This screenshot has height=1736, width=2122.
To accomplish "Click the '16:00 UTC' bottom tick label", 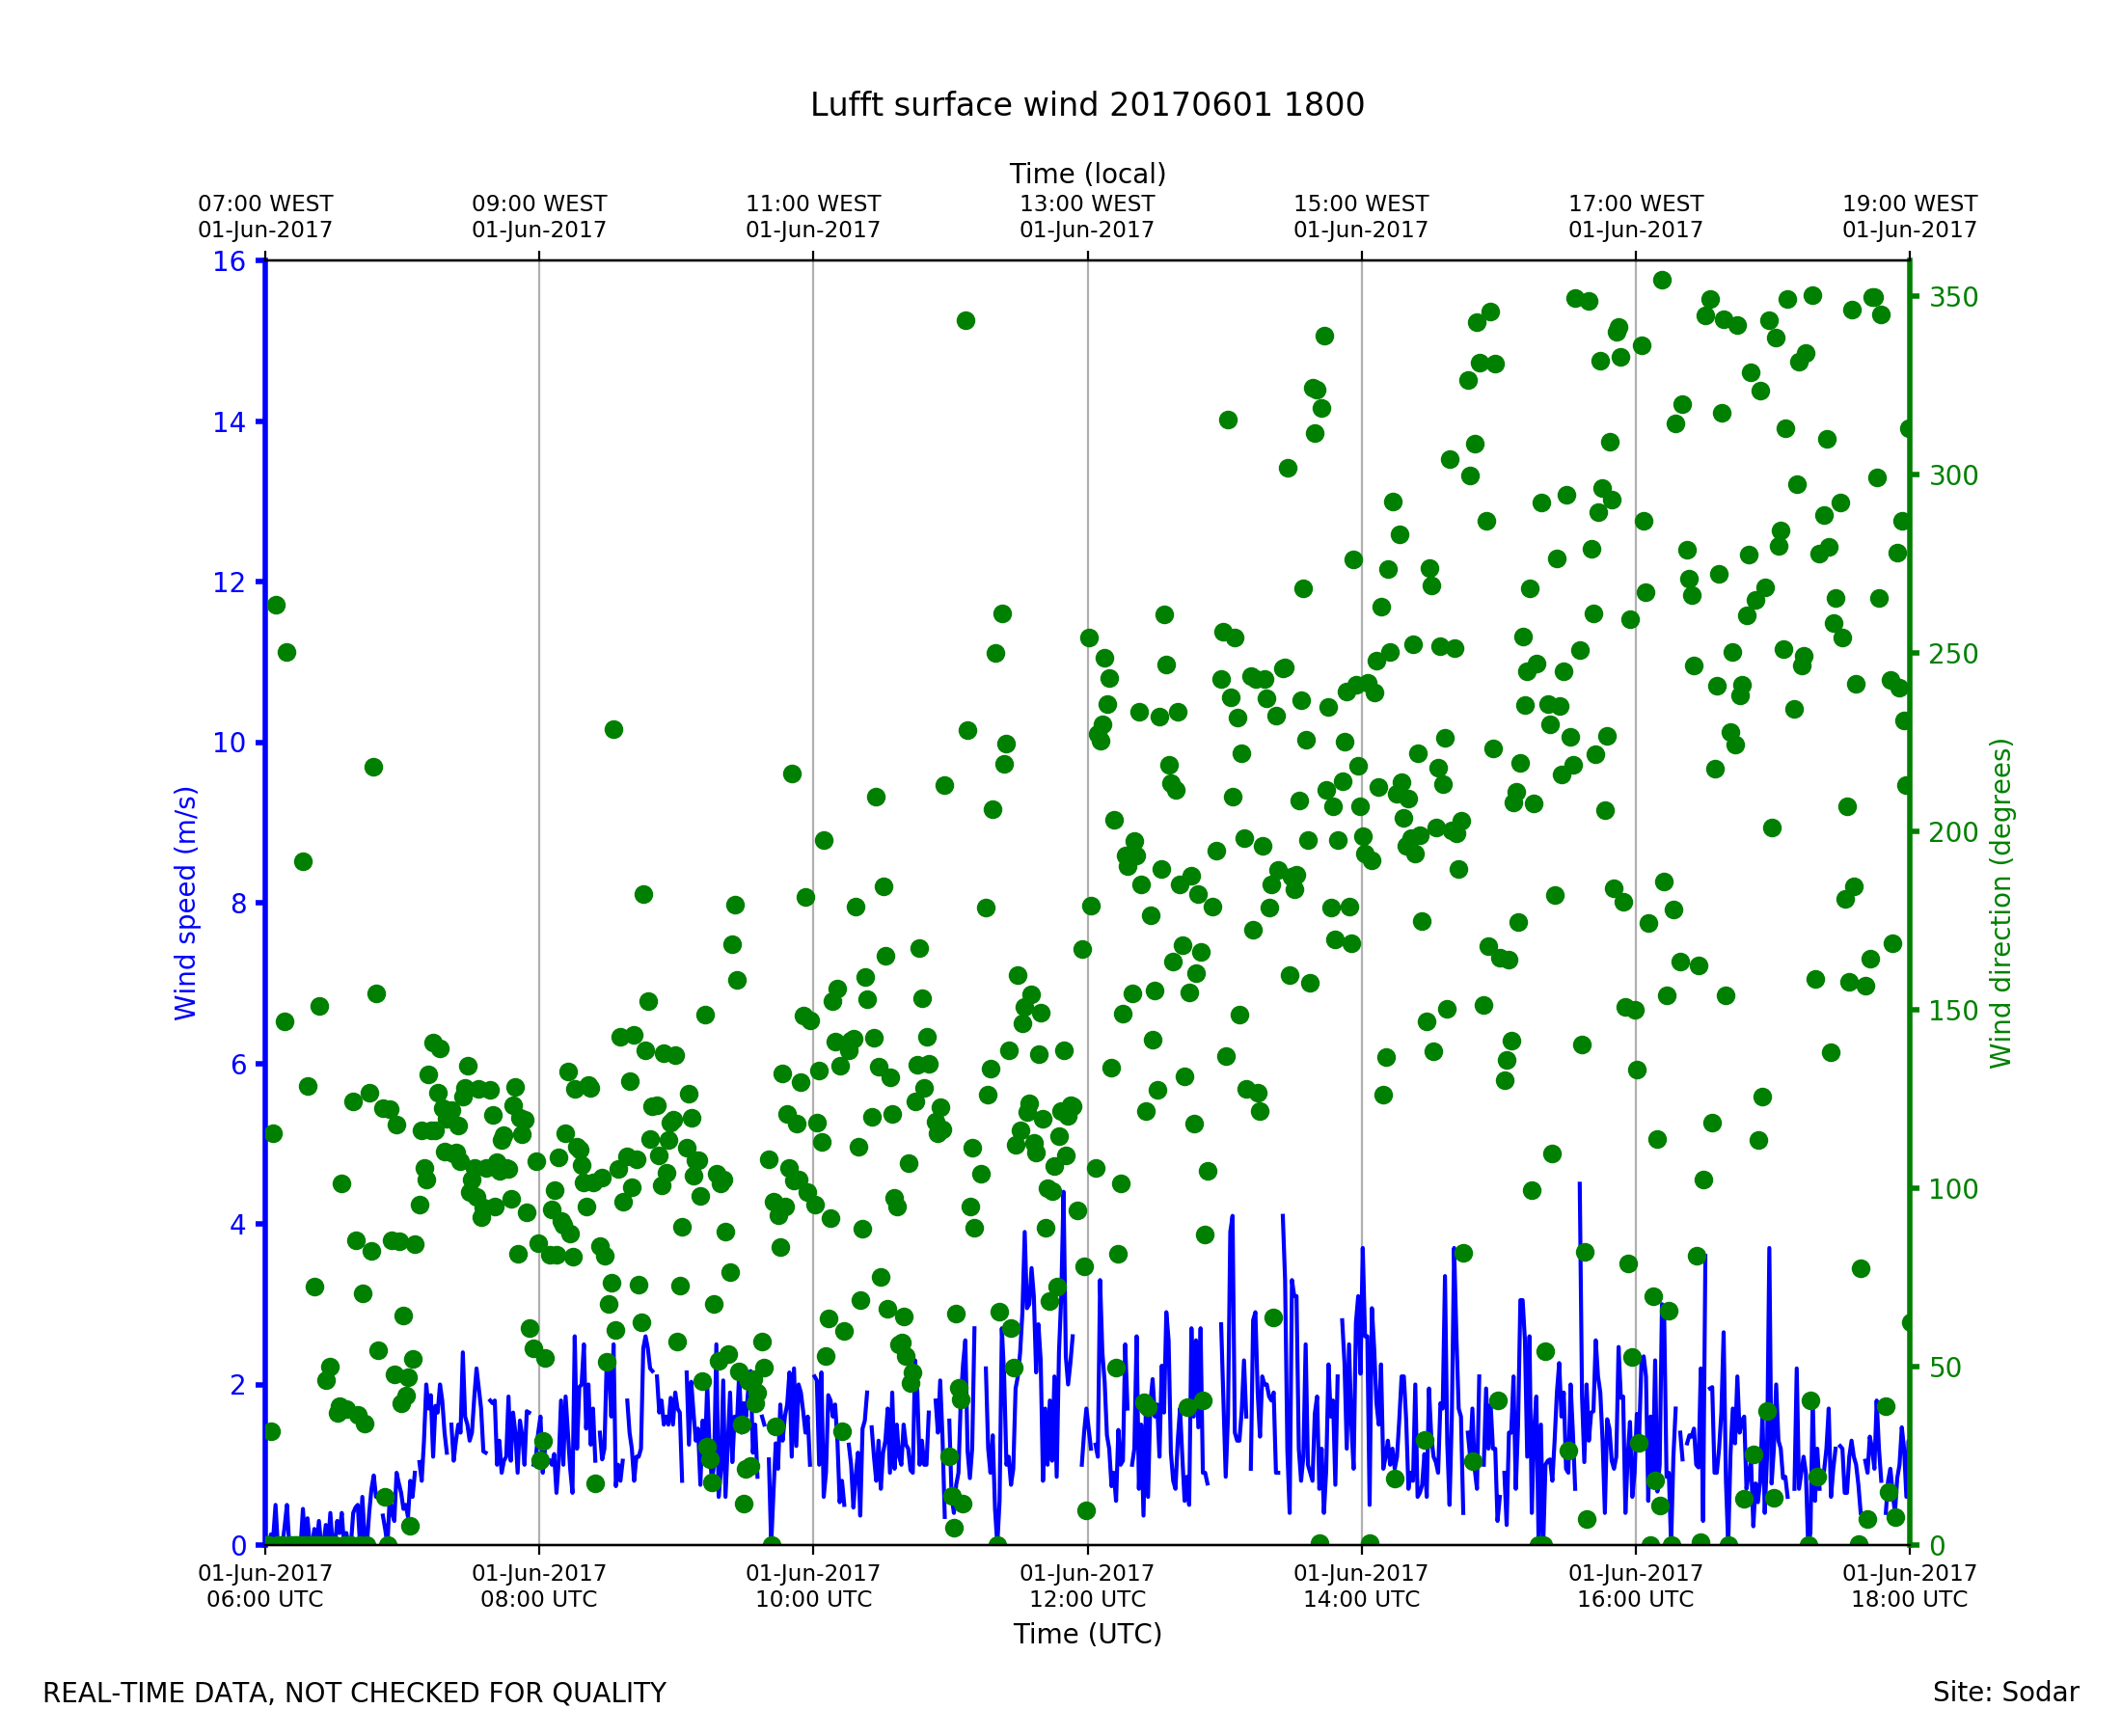I will pyautogui.click(x=1635, y=1599).
